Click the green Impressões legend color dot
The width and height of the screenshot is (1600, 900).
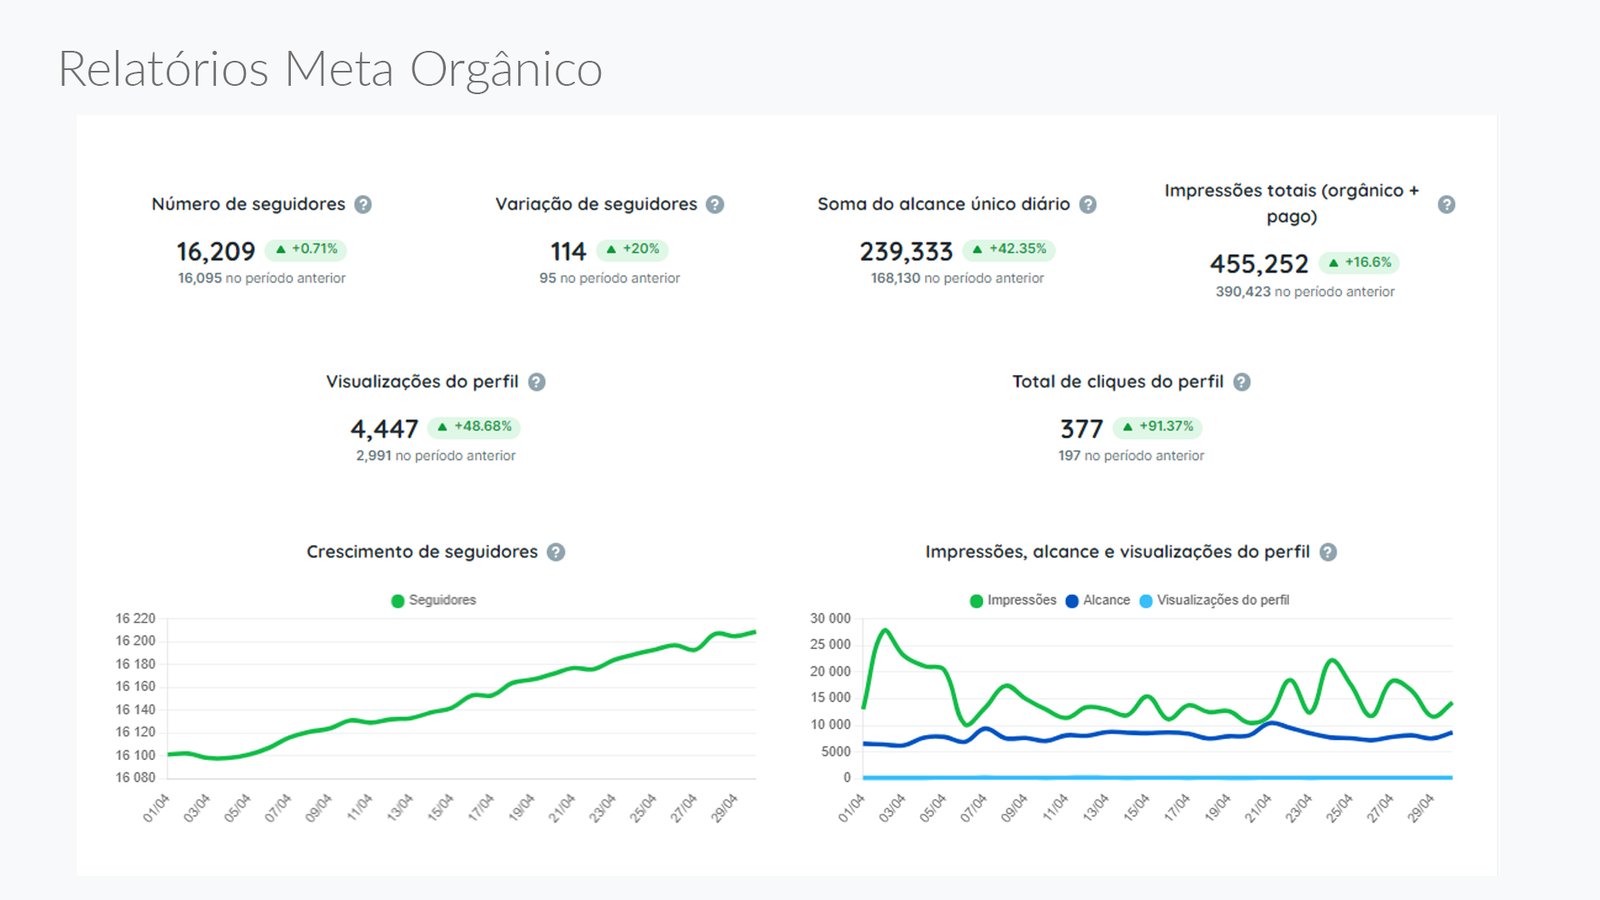(976, 601)
